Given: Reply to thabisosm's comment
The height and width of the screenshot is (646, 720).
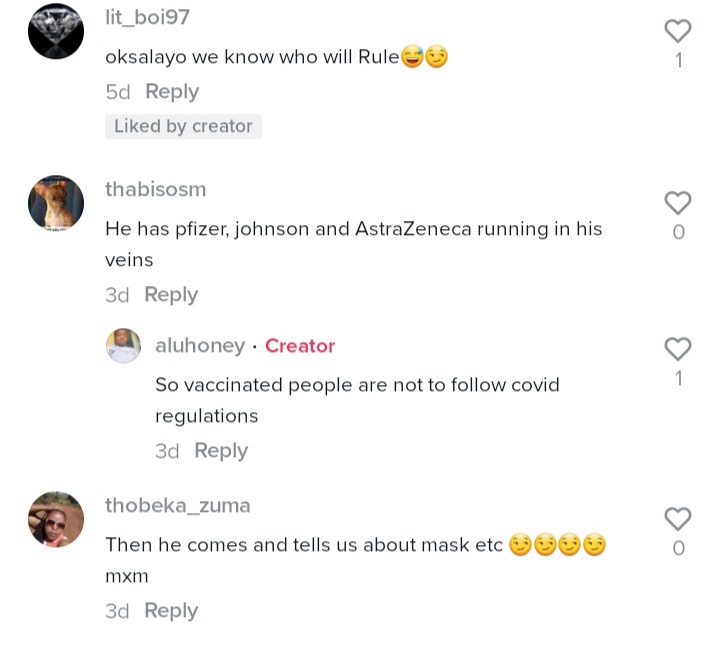Looking at the screenshot, I should coord(171,294).
